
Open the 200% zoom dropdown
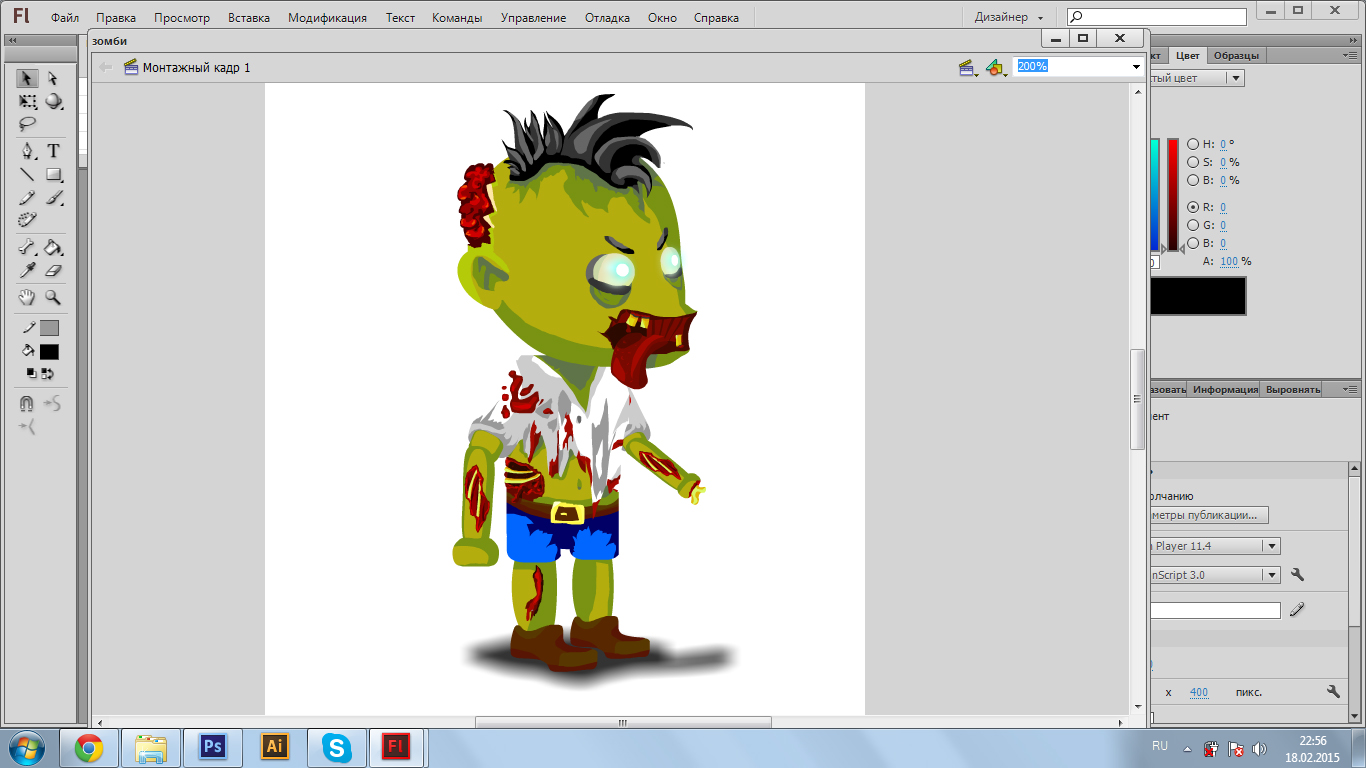(x=1136, y=67)
